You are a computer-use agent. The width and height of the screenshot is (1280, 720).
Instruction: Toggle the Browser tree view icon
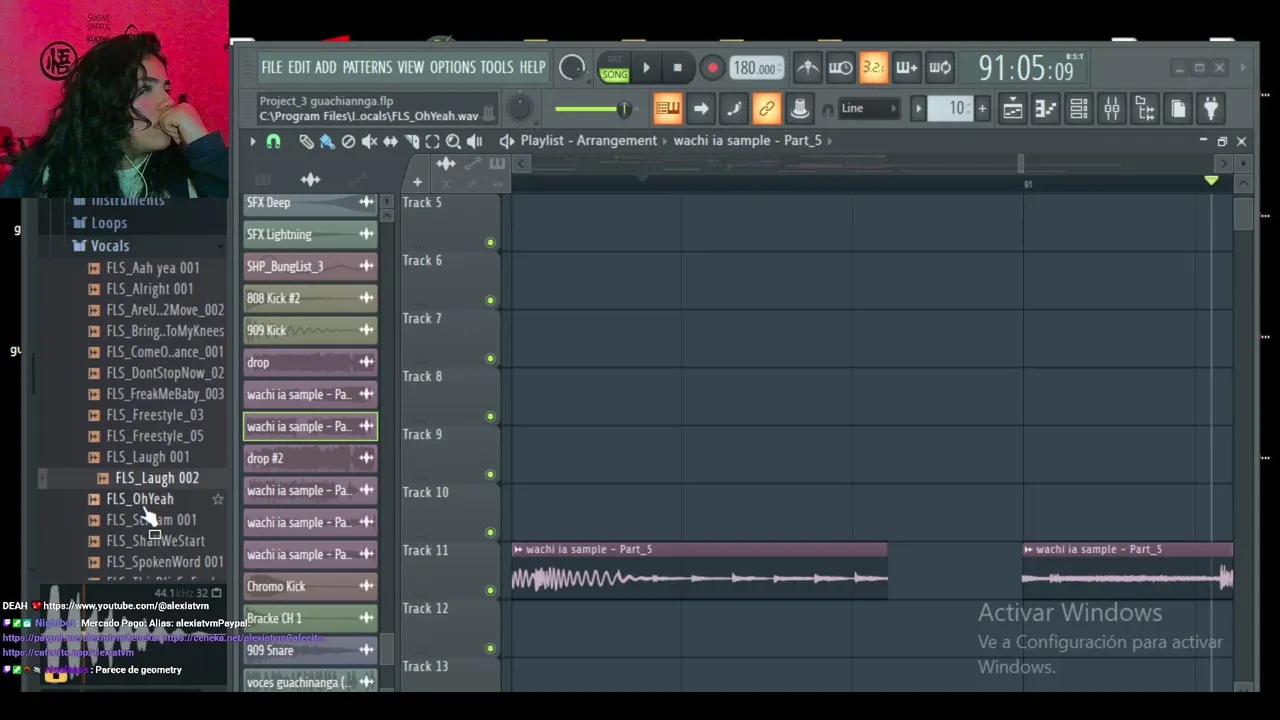tap(1145, 108)
